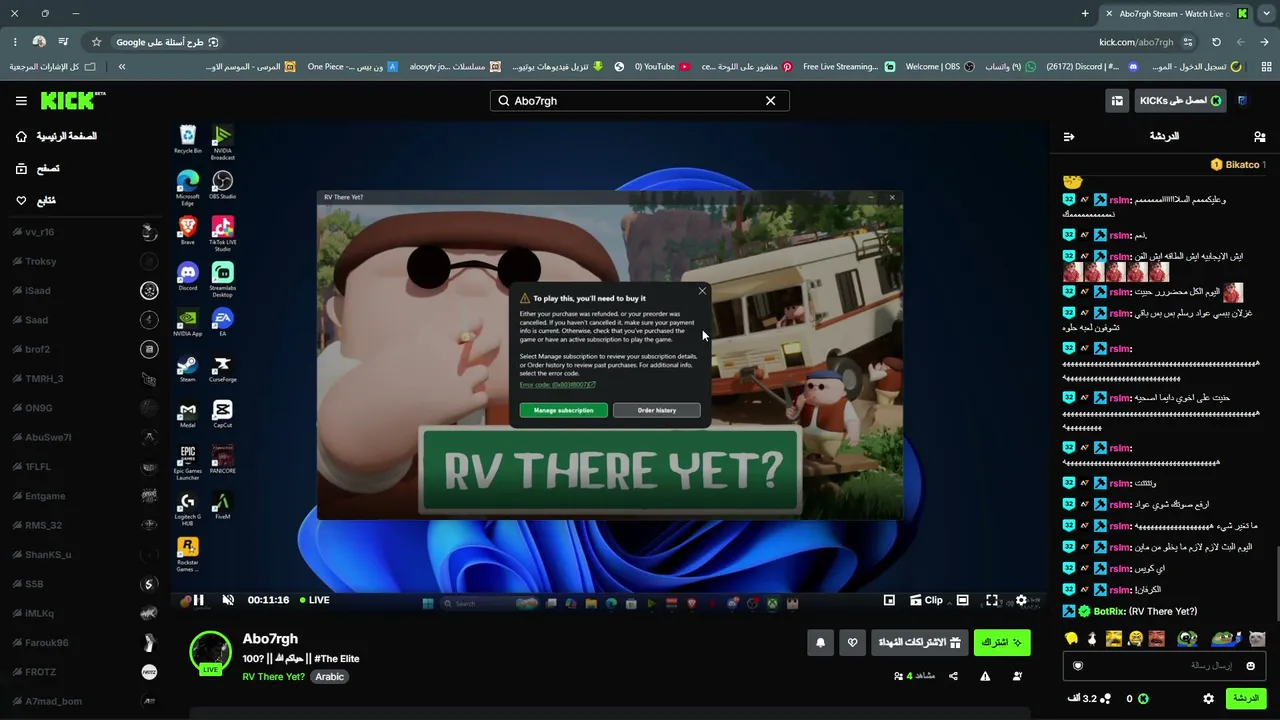
Task: Open the error code link in dialog
Action: [x=557, y=385]
